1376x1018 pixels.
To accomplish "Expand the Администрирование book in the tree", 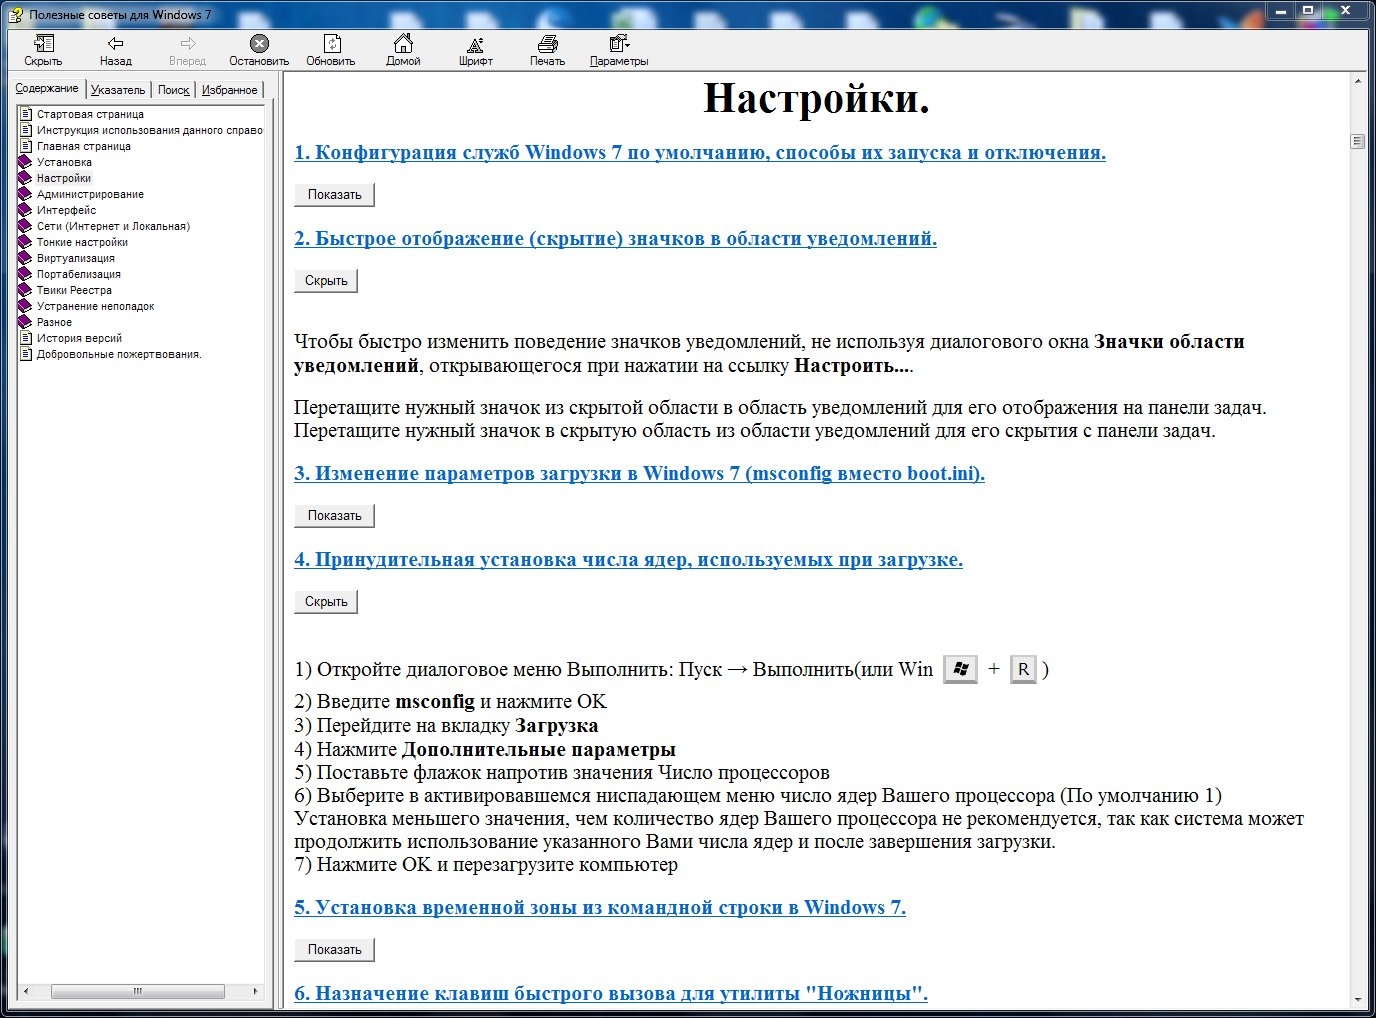I will 90,194.
